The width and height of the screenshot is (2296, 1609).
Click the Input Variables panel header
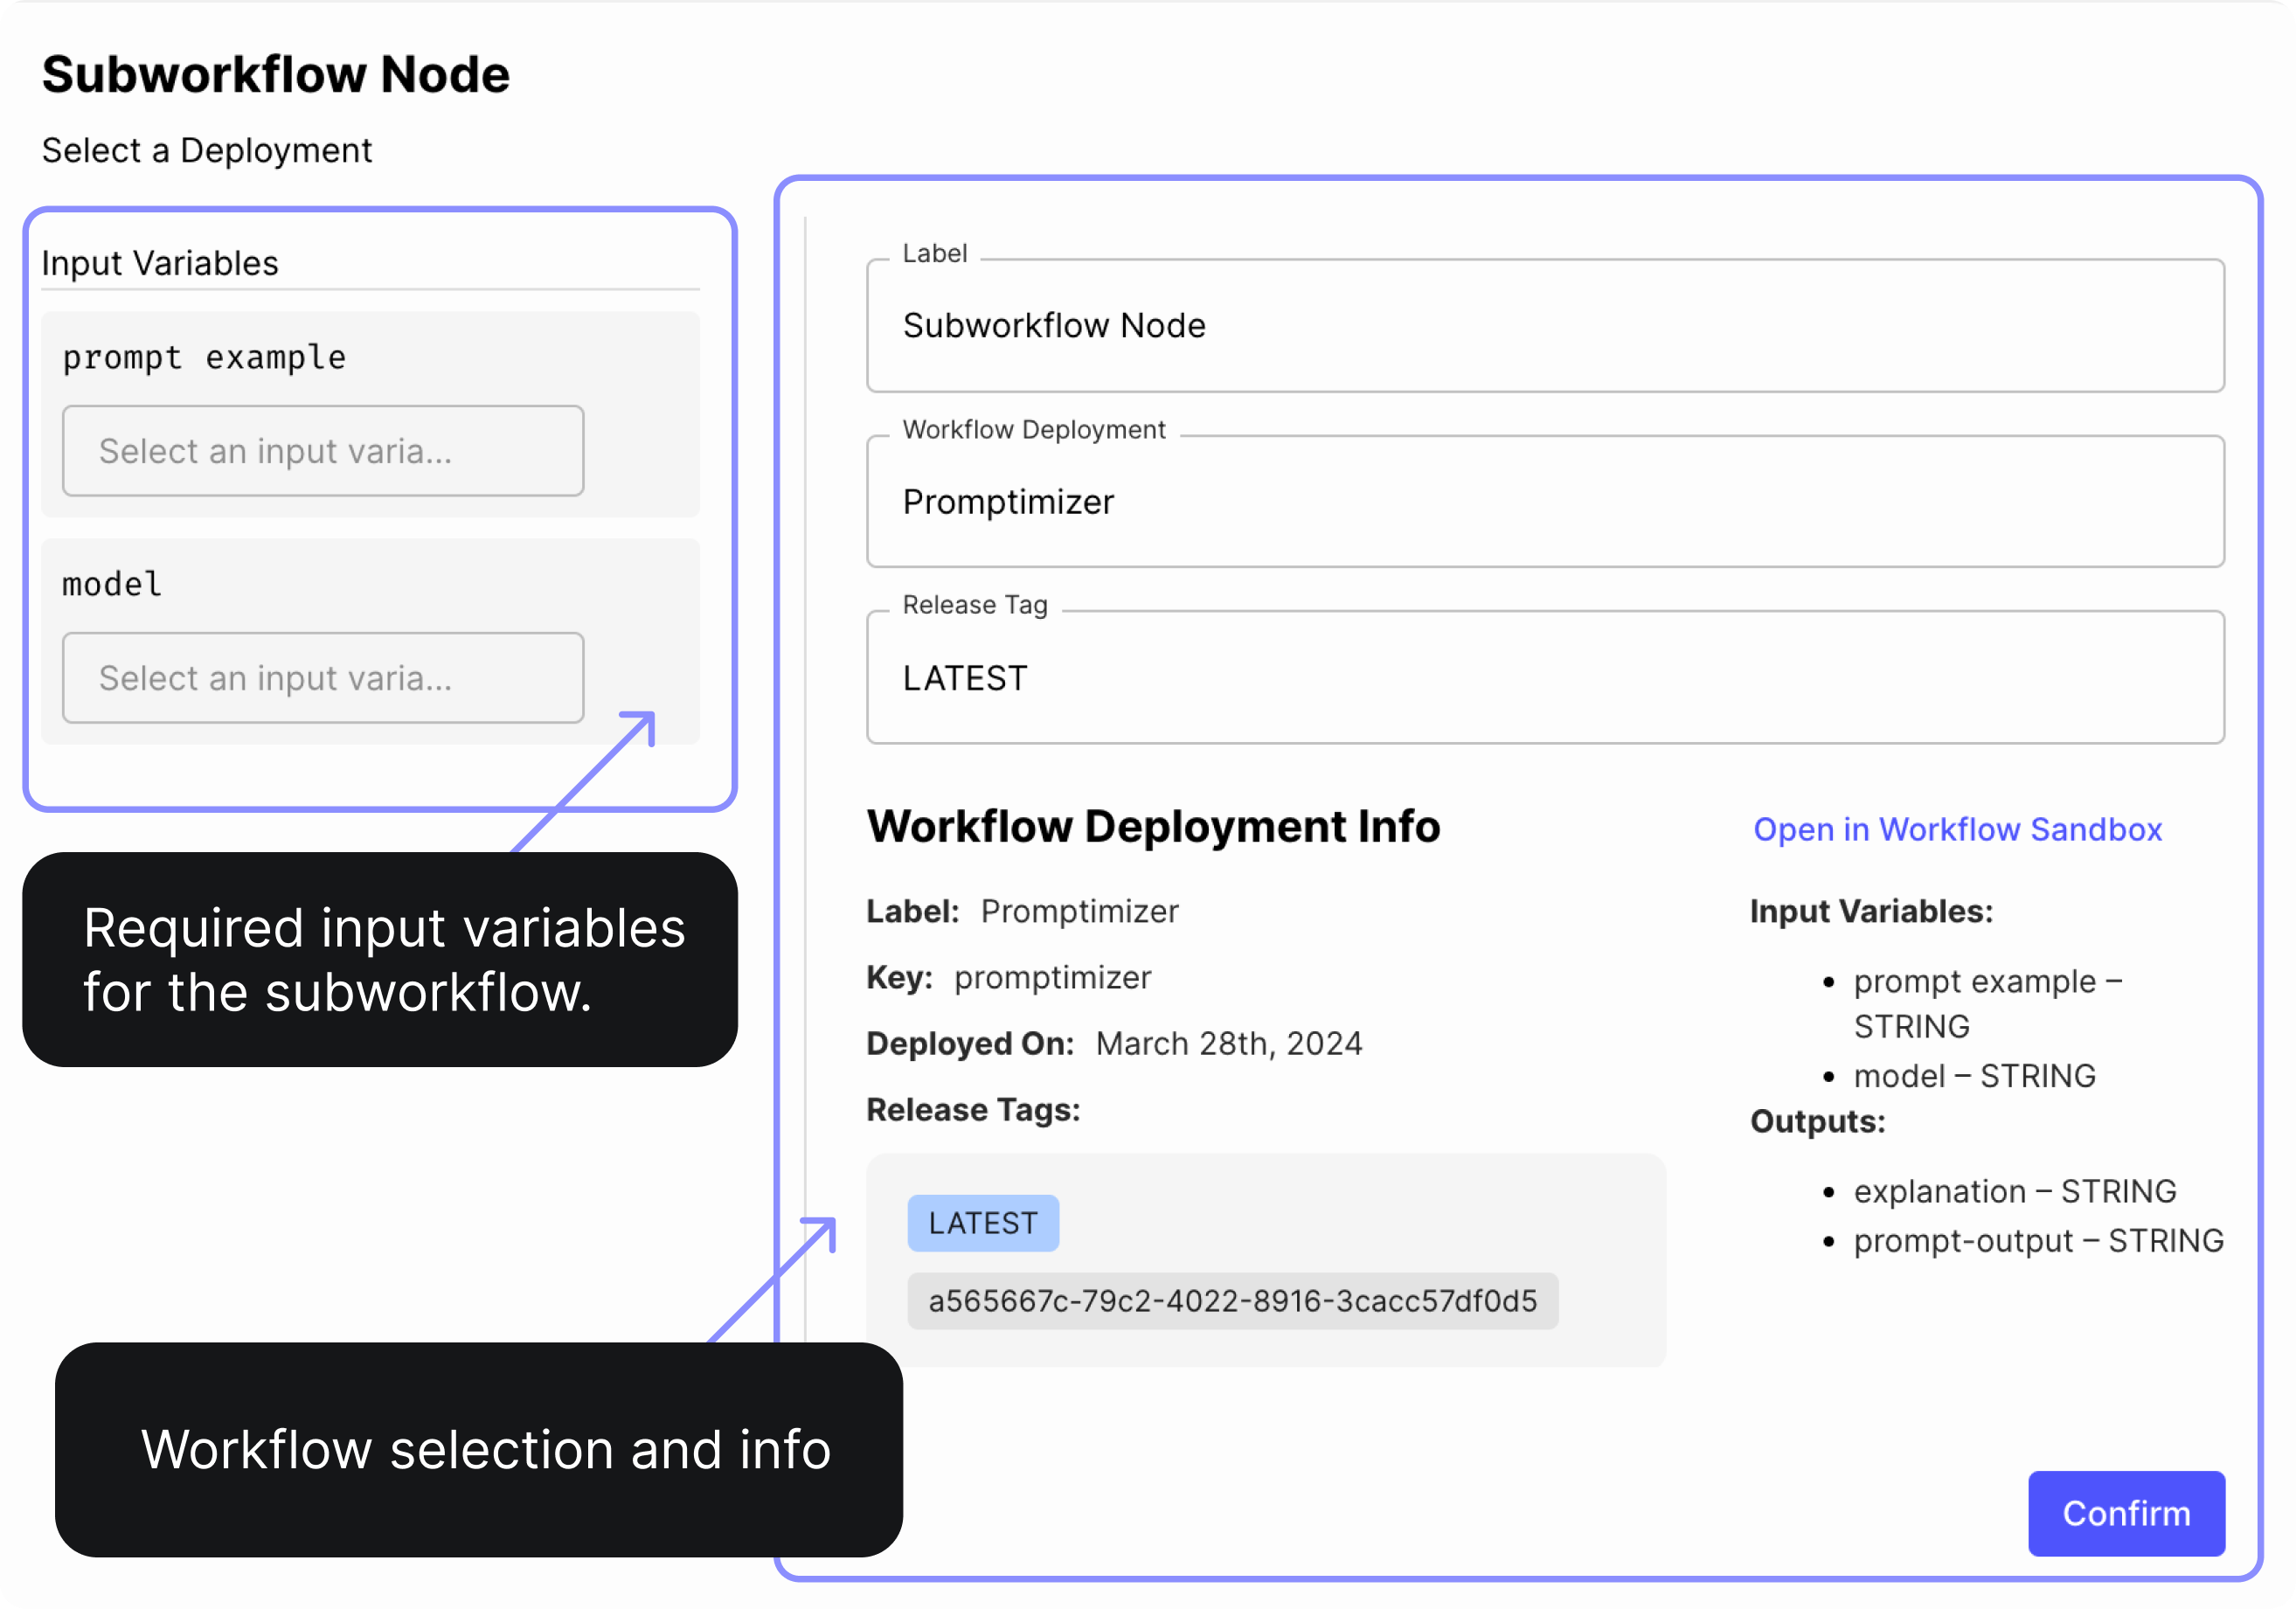[160, 263]
